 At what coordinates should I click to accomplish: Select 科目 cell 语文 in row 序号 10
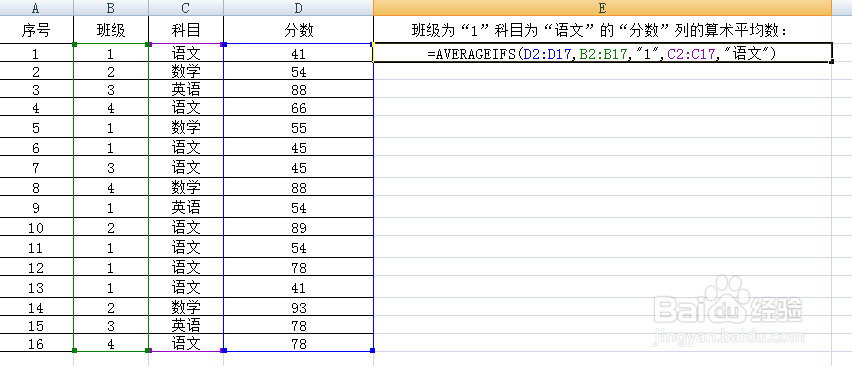[186, 228]
